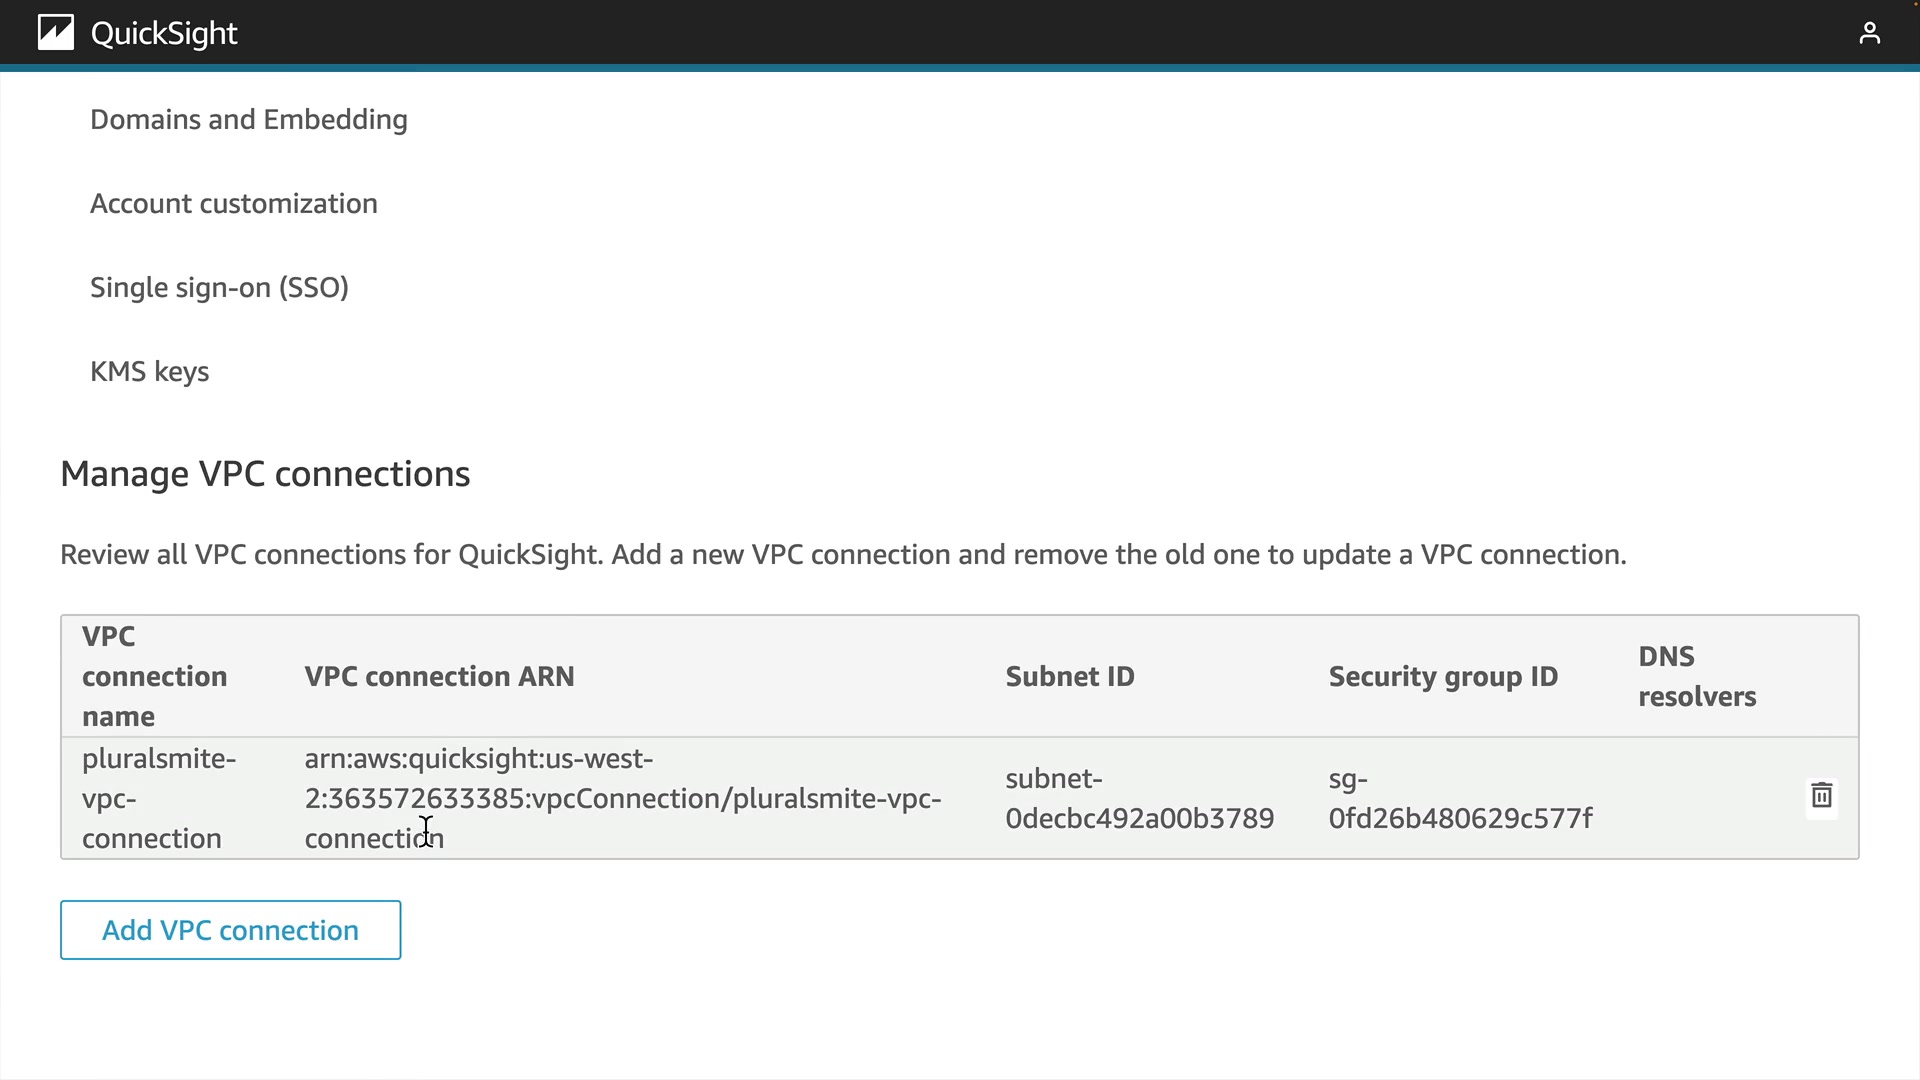Click the VPC connection ARN column header
Image resolution: width=1920 pixels, height=1080 pixels.
click(x=440, y=677)
